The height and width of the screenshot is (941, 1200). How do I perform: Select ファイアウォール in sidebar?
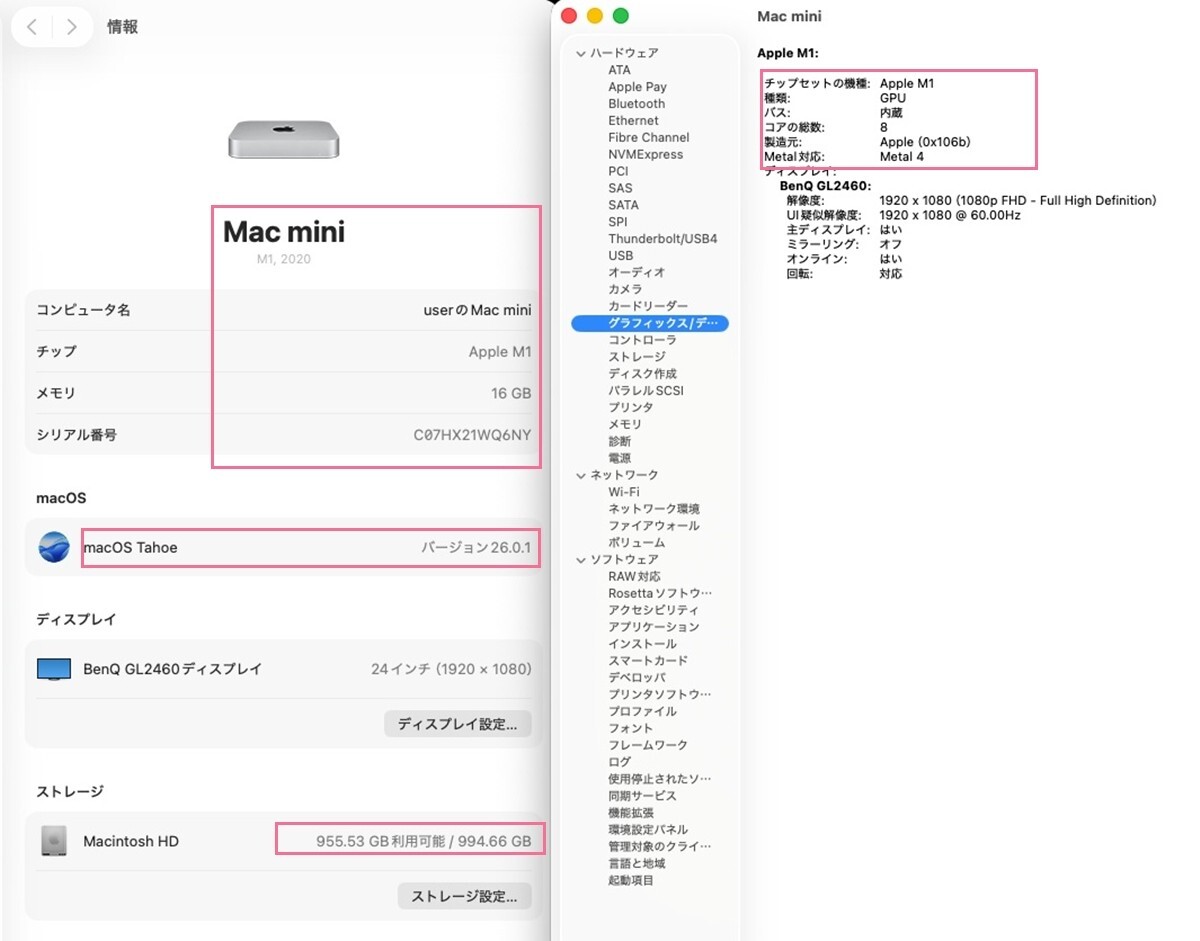[x=654, y=526]
